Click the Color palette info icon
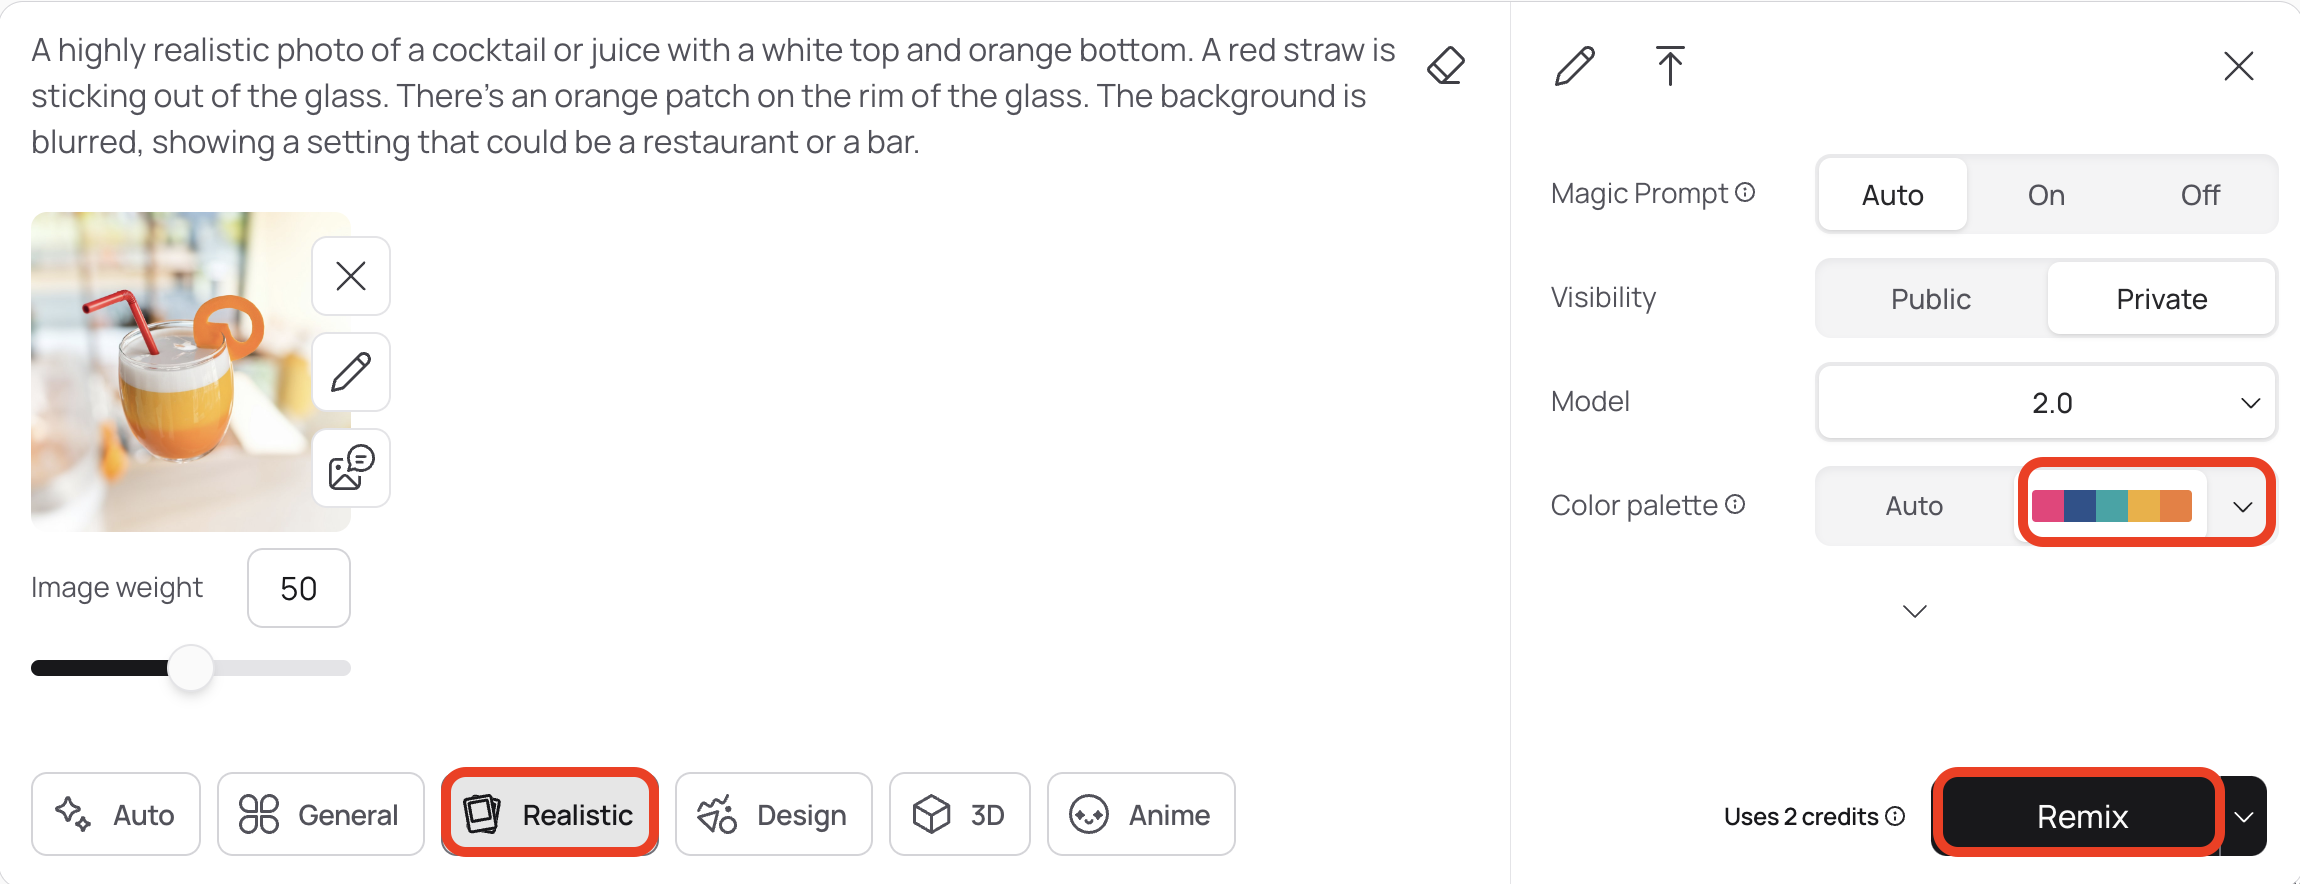This screenshot has height=884, width=2300. tap(1736, 504)
